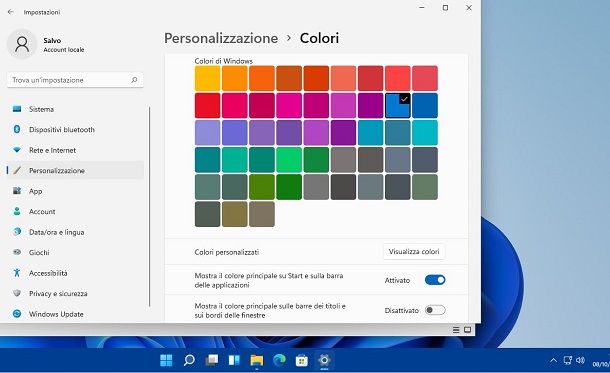Open Accessibilità settings
Screen dimensions: 610x373
(x=75, y=273)
